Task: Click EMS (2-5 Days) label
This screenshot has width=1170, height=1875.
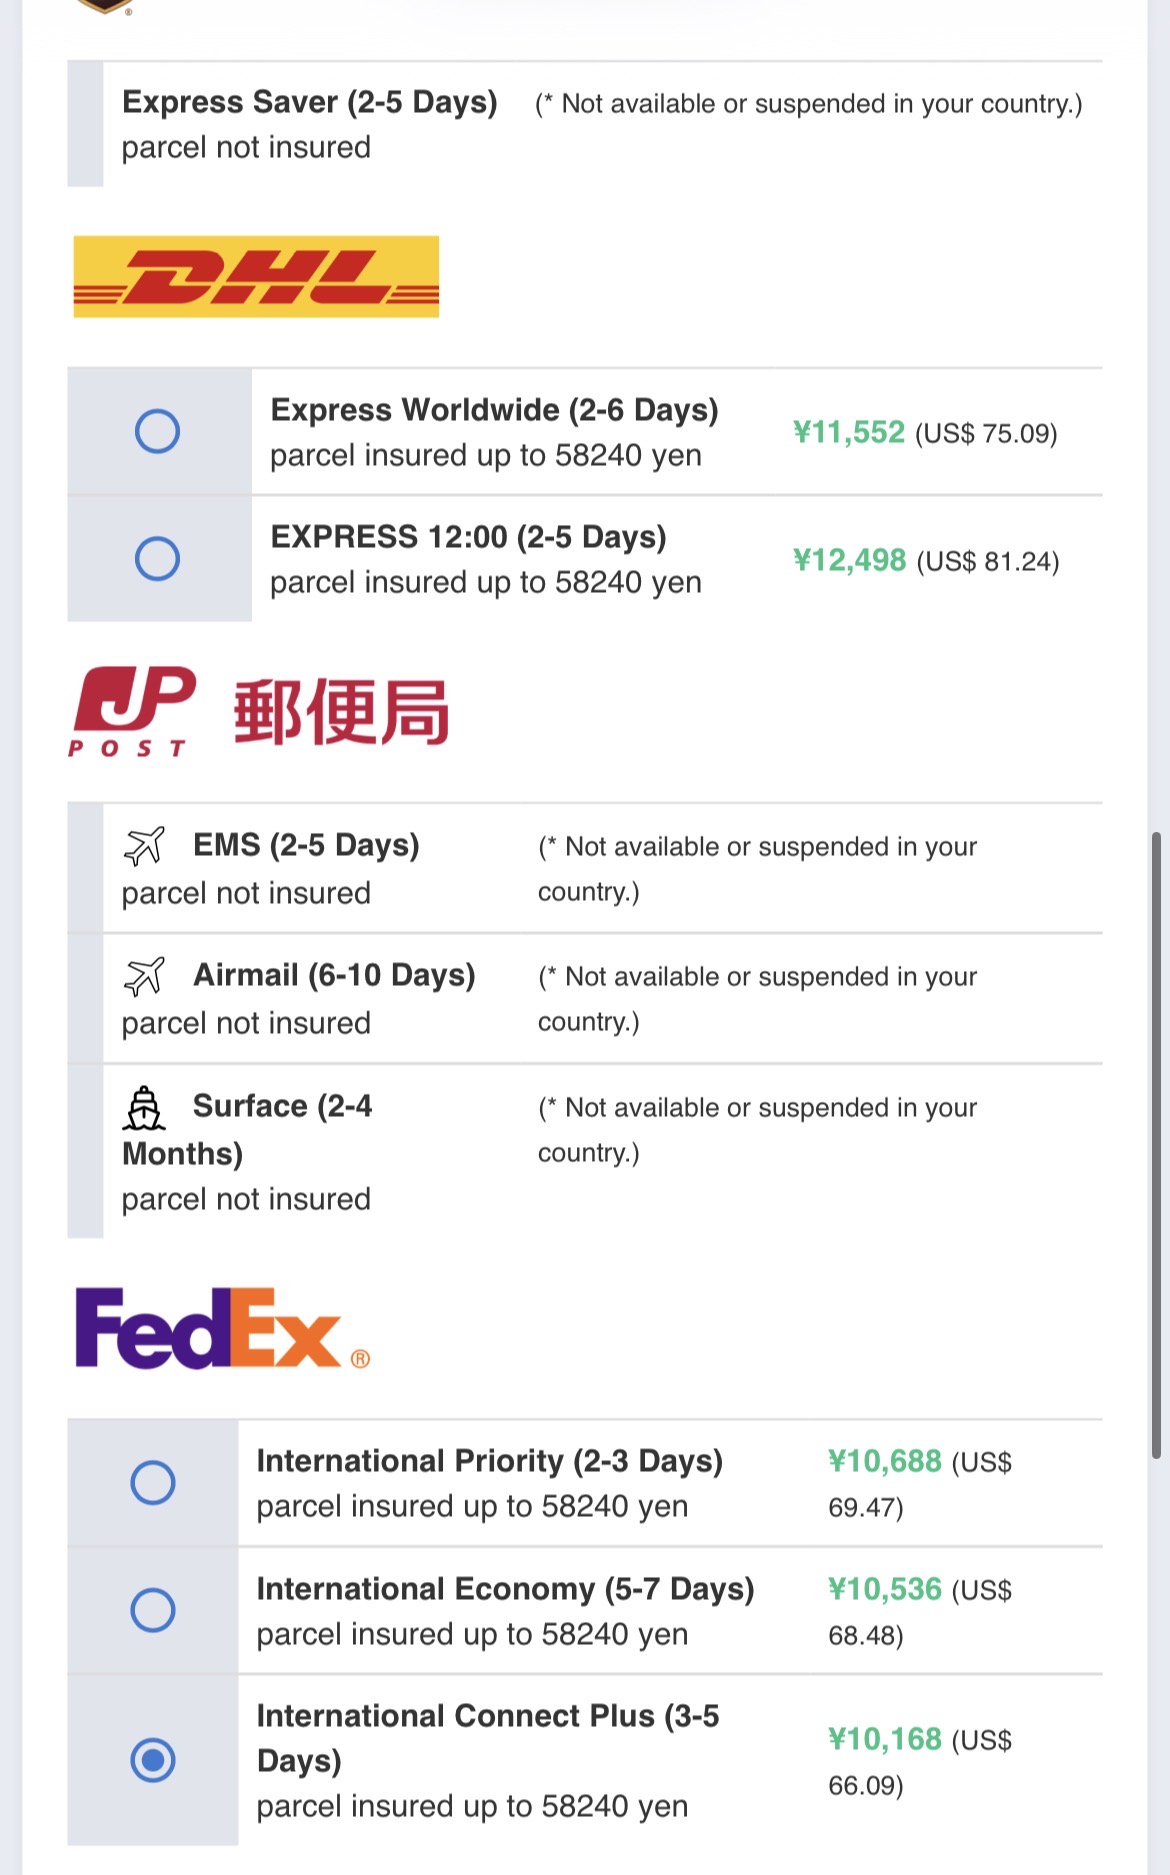Action: pos(306,845)
